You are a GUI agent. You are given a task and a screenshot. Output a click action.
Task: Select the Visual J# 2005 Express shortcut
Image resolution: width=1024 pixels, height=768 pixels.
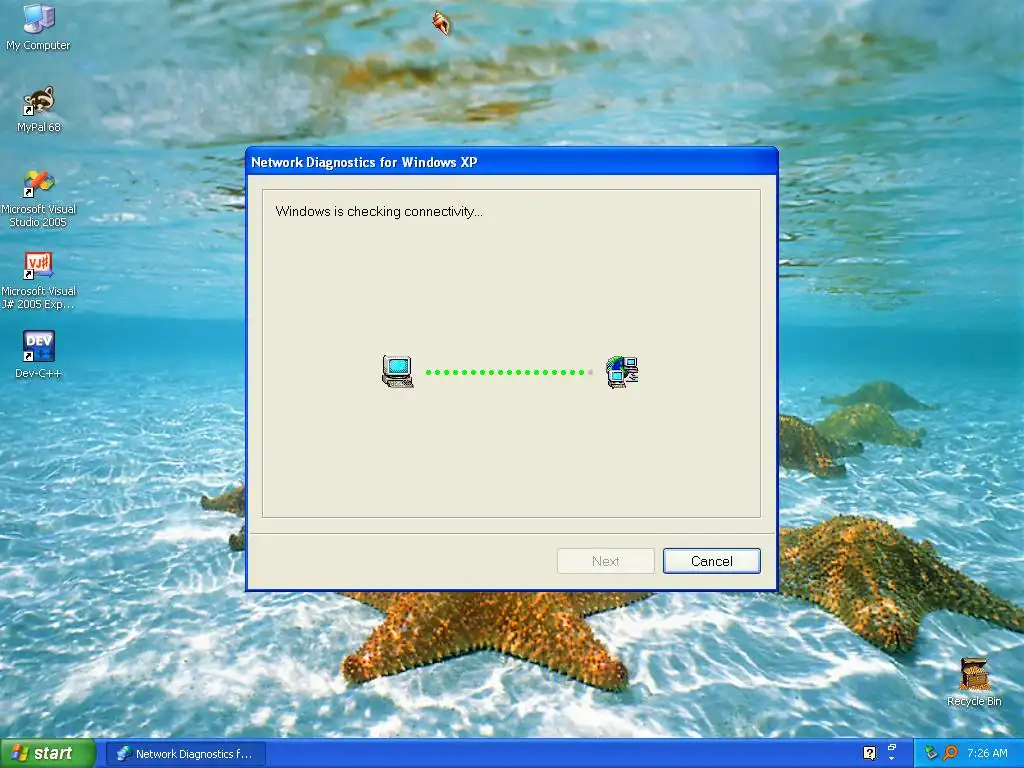click(x=39, y=281)
